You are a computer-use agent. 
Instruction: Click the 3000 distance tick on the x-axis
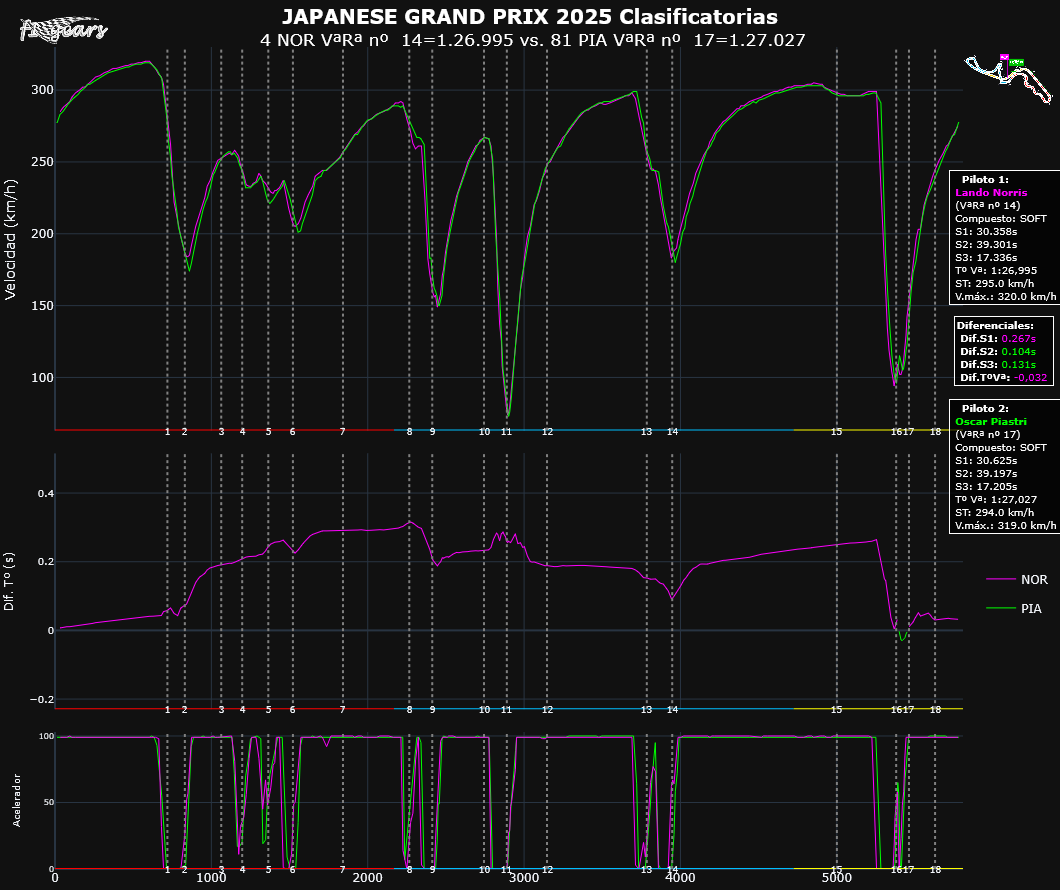524,878
